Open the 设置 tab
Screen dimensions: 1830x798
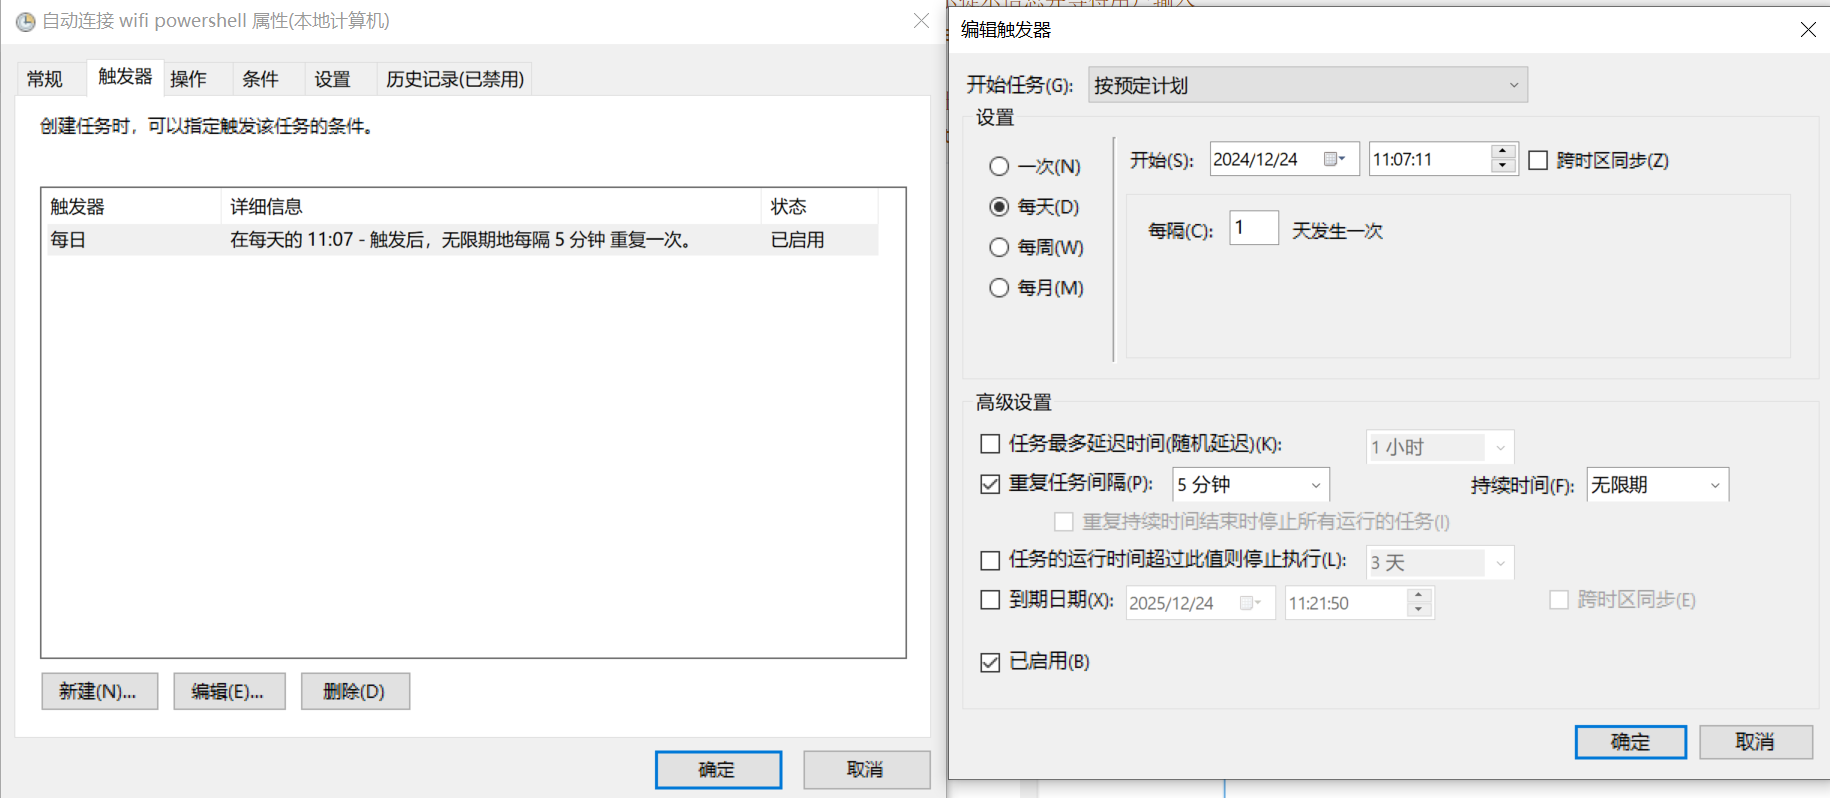click(332, 79)
